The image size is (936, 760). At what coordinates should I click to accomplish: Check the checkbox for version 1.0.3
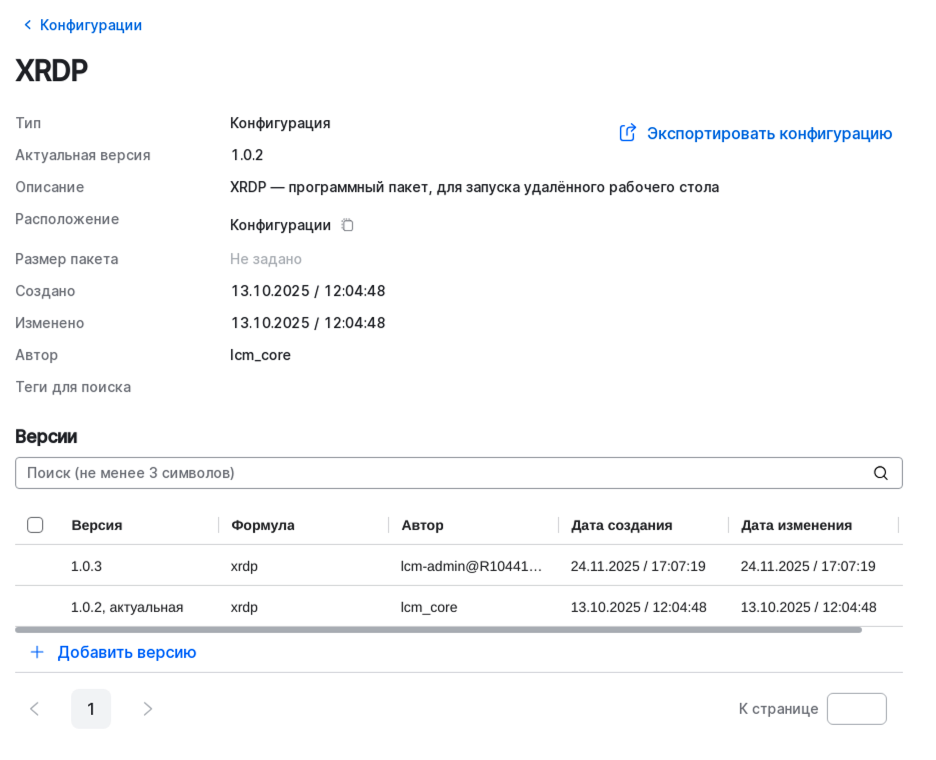click(36, 566)
